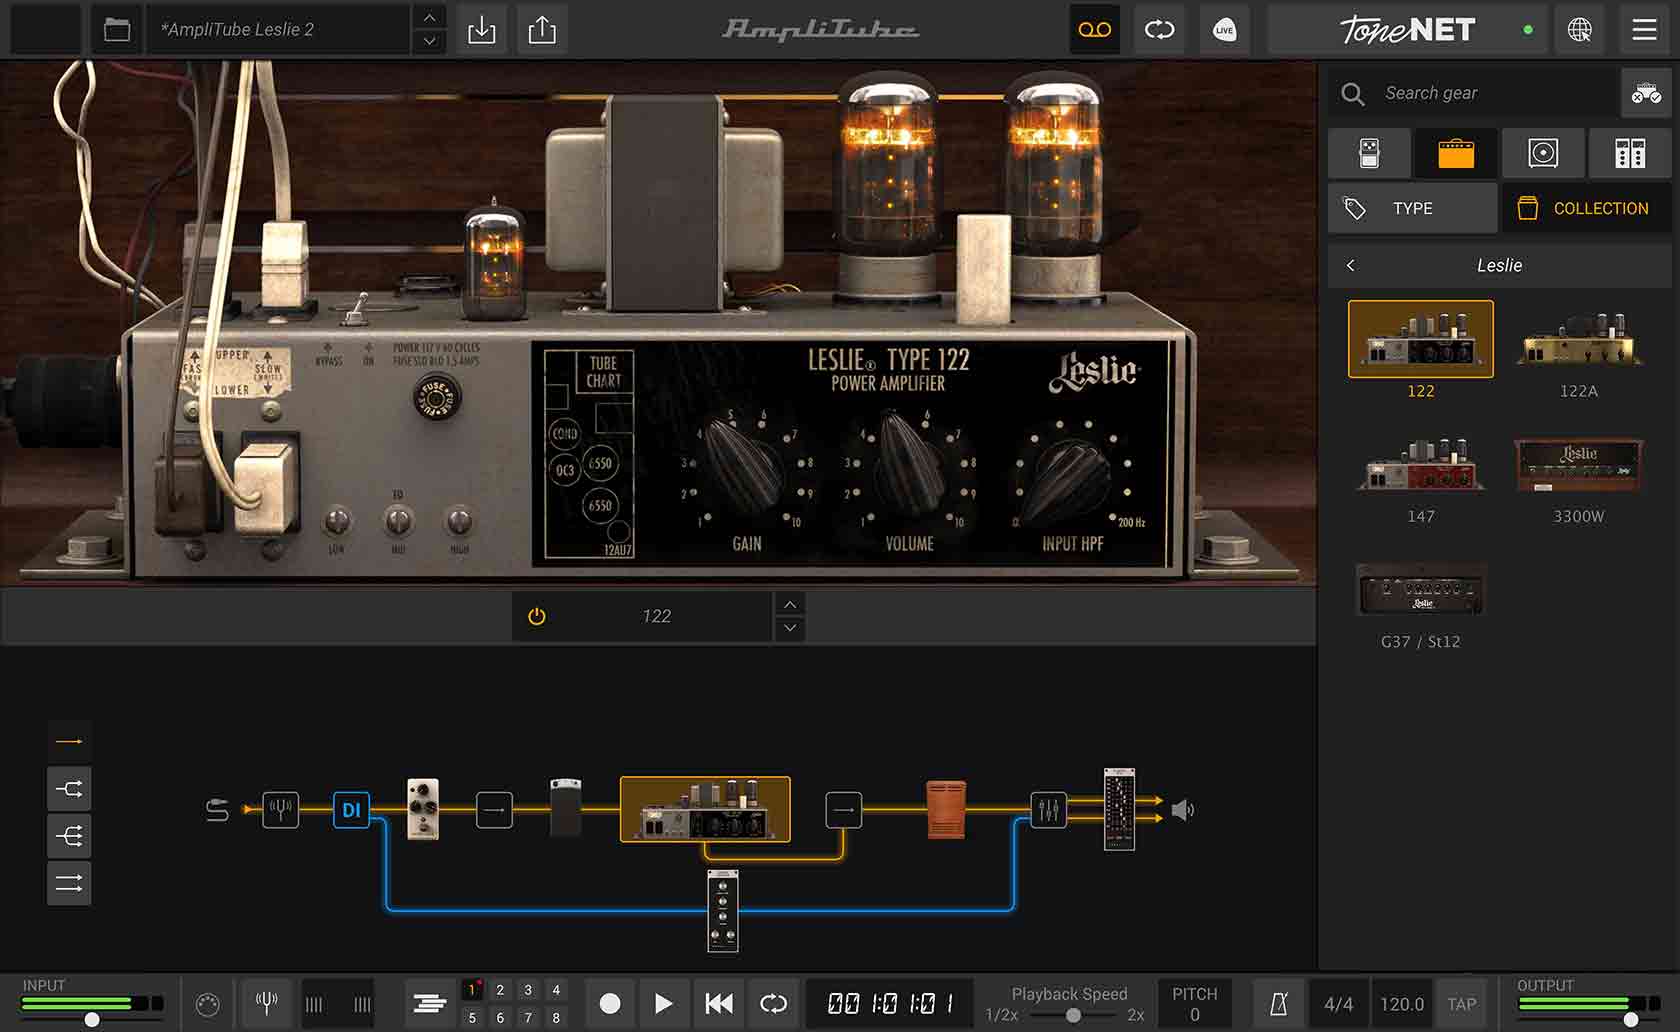Click the speaker output icon in chain
This screenshot has height=1032, width=1680.
click(x=1183, y=809)
